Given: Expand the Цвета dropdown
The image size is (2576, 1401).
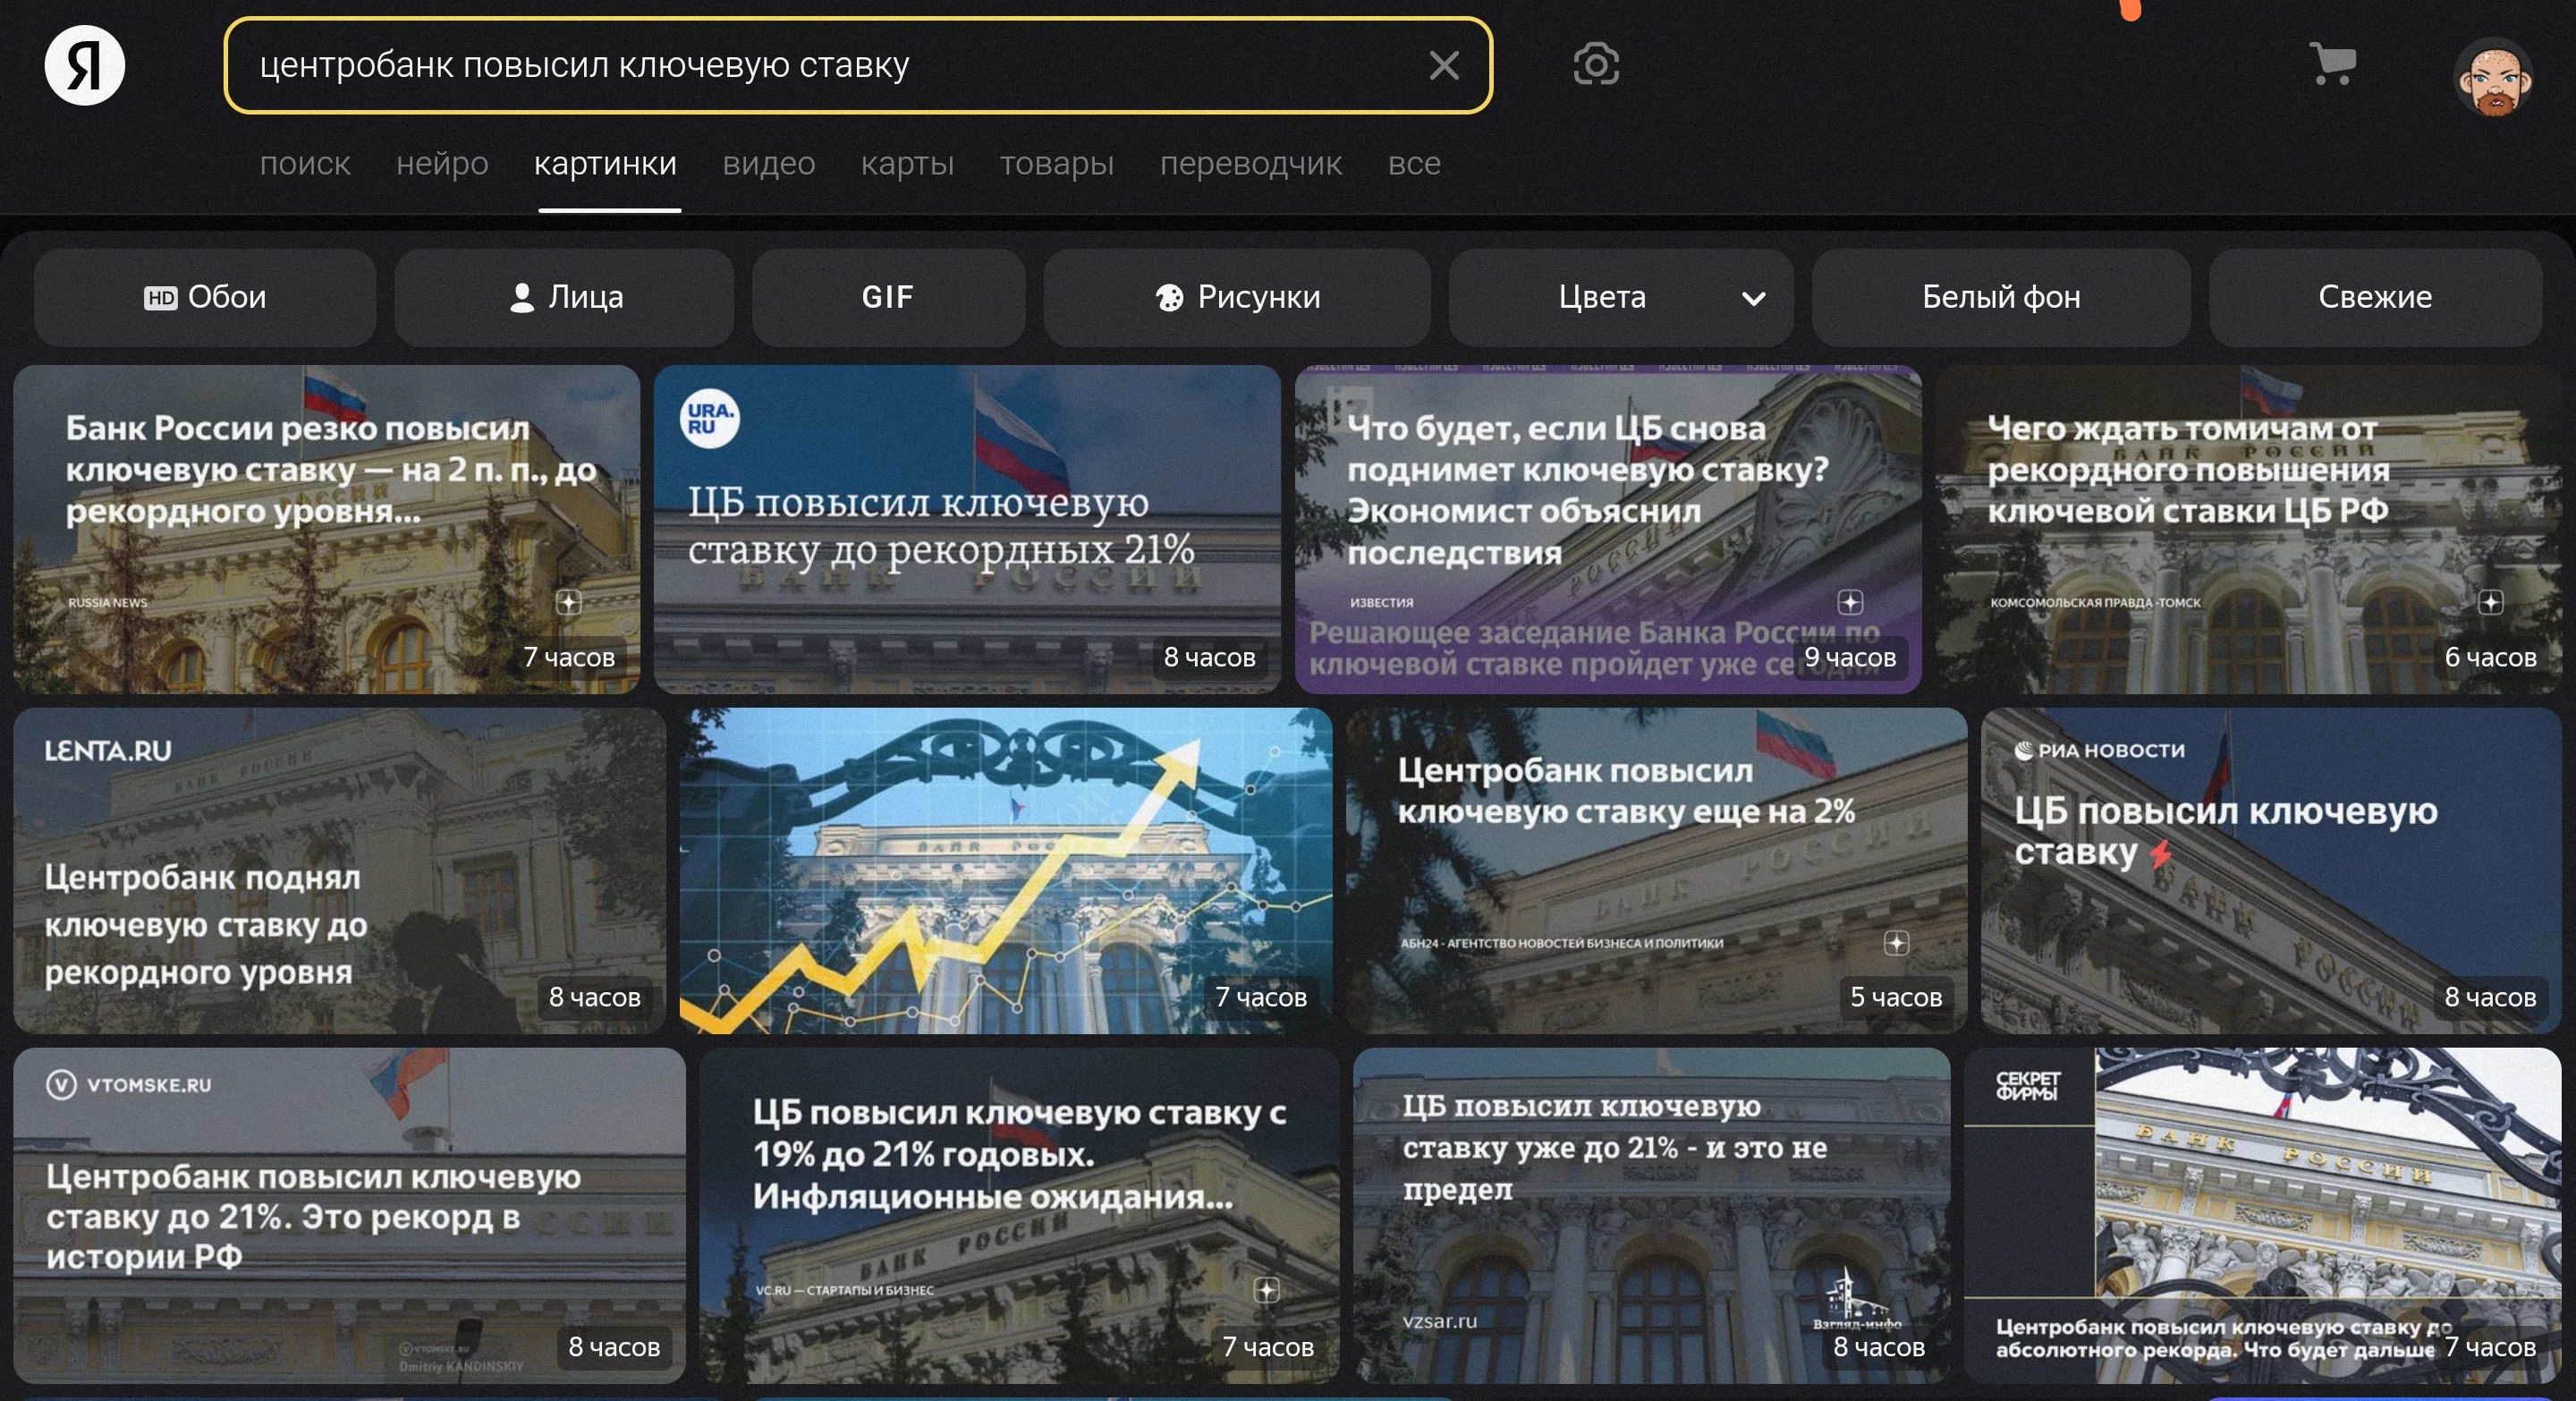Looking at the screenshot, I should (x=1621, y=297).
